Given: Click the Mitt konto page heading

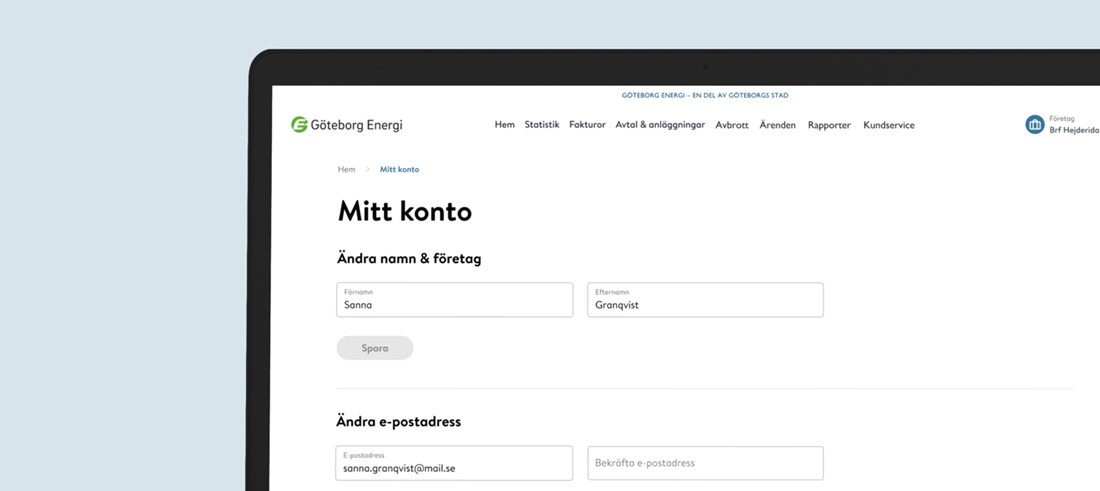Looking at the screenshot, I should [x=405, y=211].
